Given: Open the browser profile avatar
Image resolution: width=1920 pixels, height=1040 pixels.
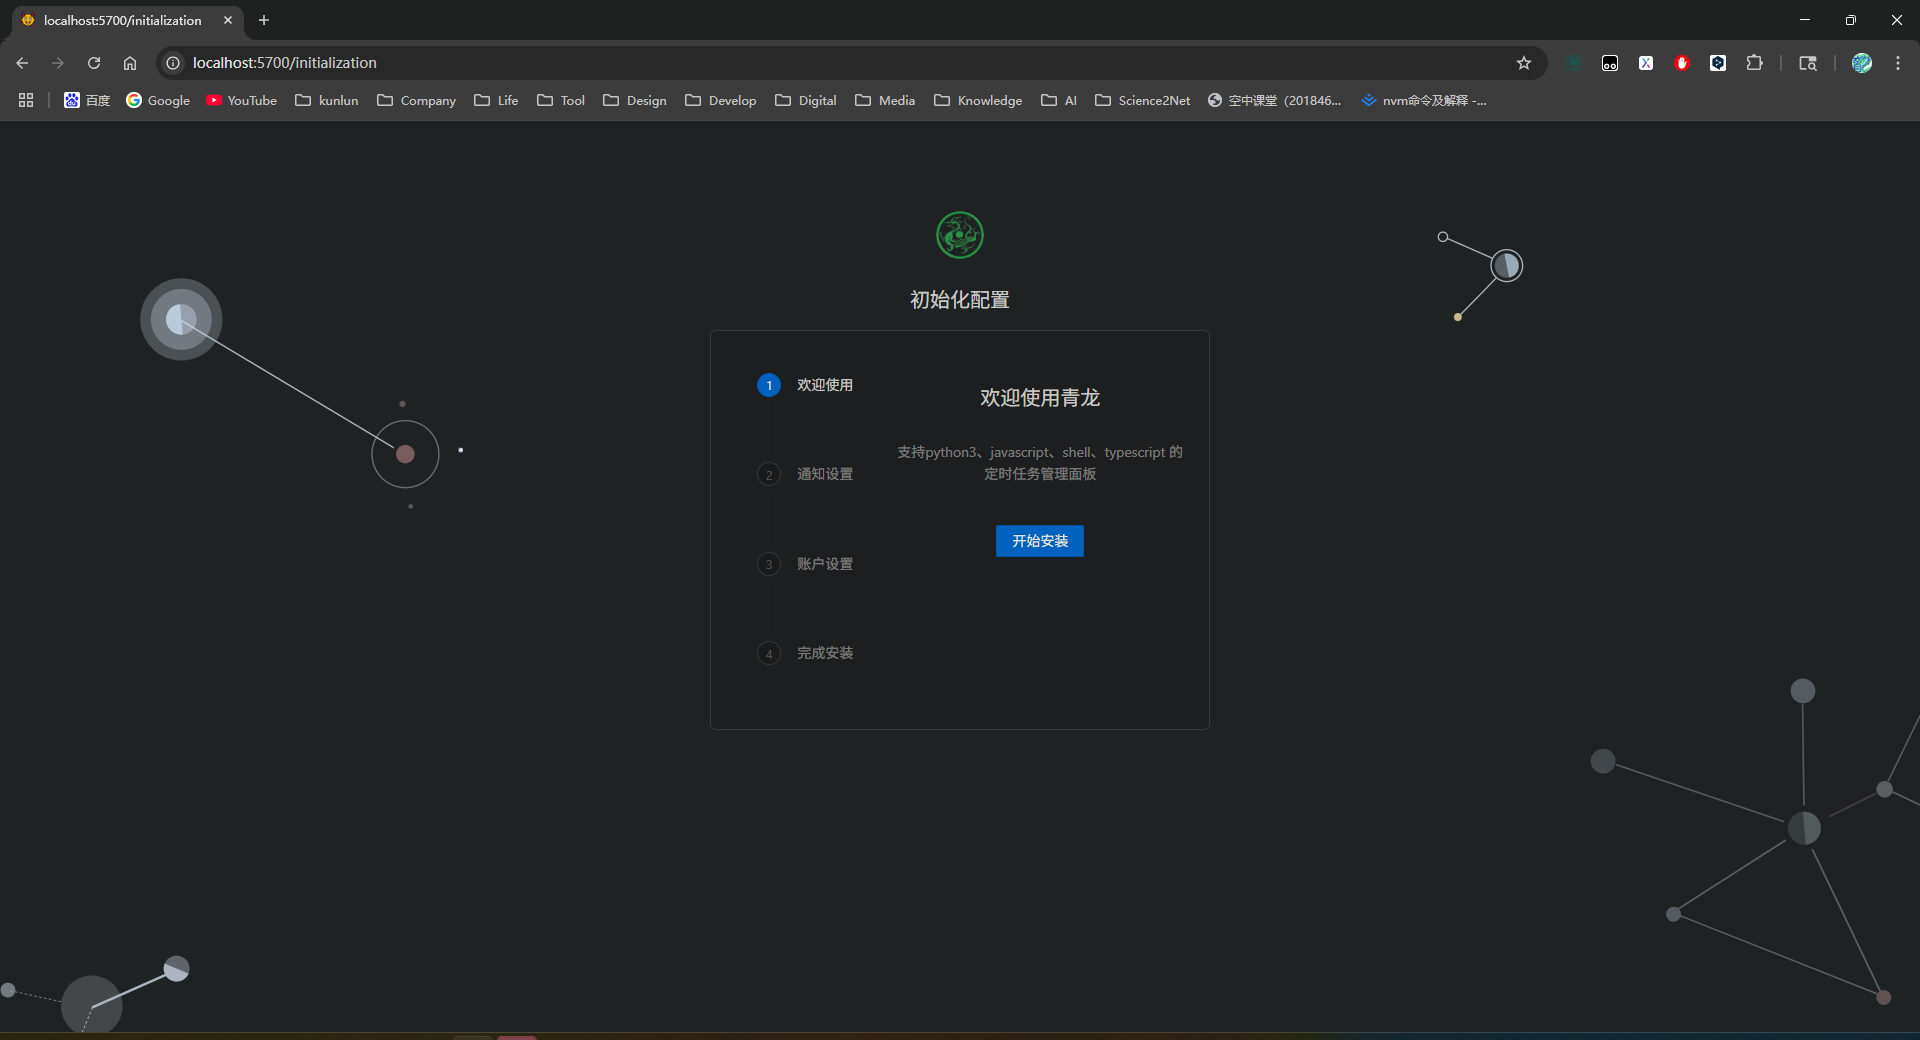Looking at the screenshot, I should (1862, 63).
